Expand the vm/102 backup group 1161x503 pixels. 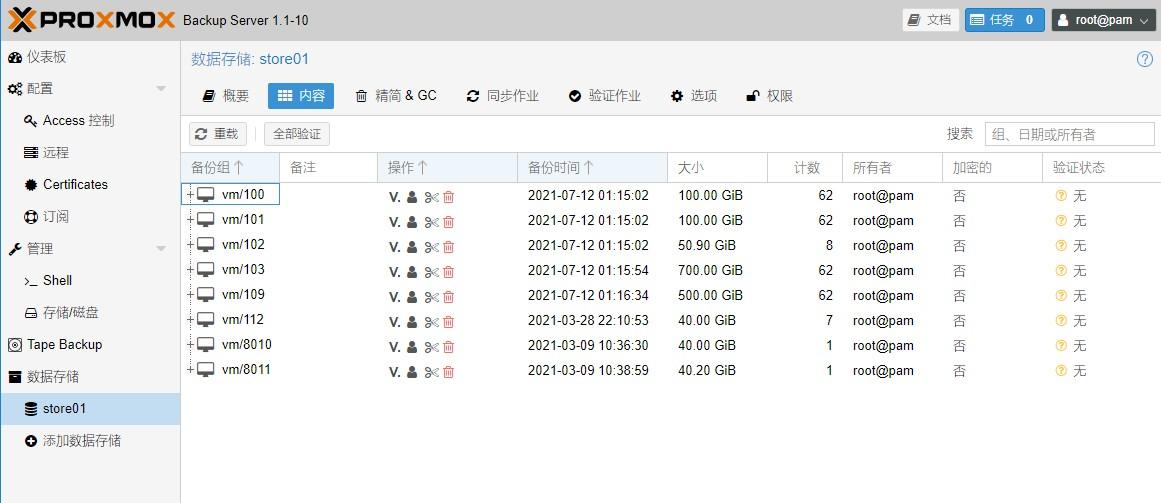tap(189, 245)
